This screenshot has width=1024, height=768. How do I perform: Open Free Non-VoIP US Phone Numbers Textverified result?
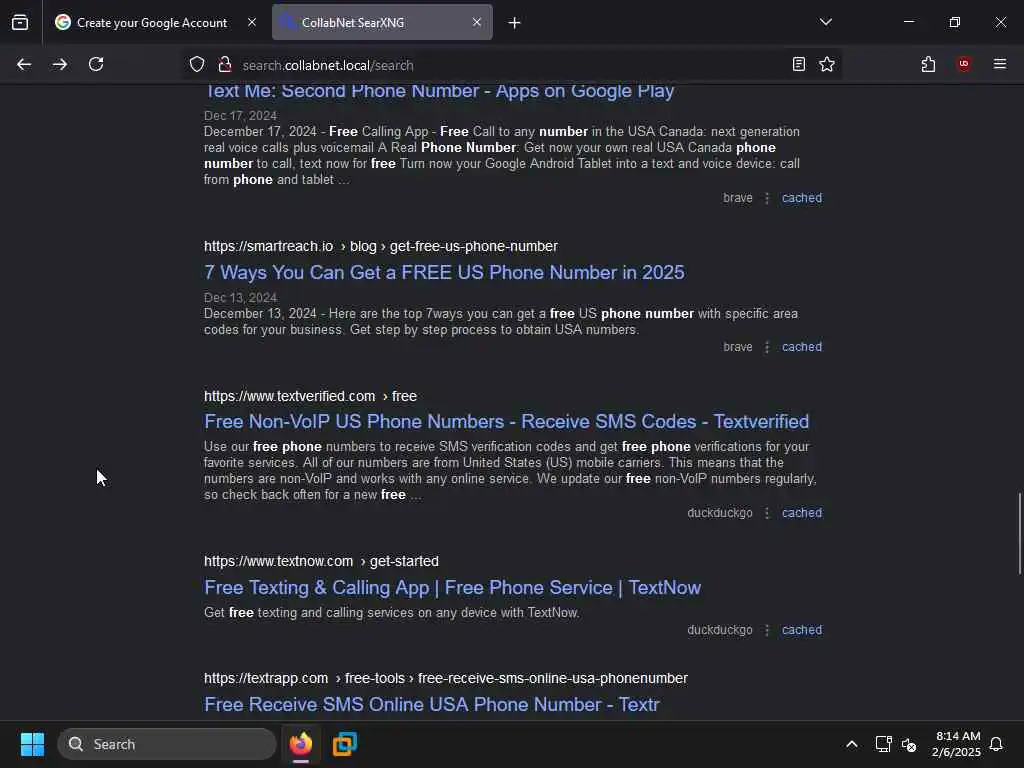[x=506, y=422]
